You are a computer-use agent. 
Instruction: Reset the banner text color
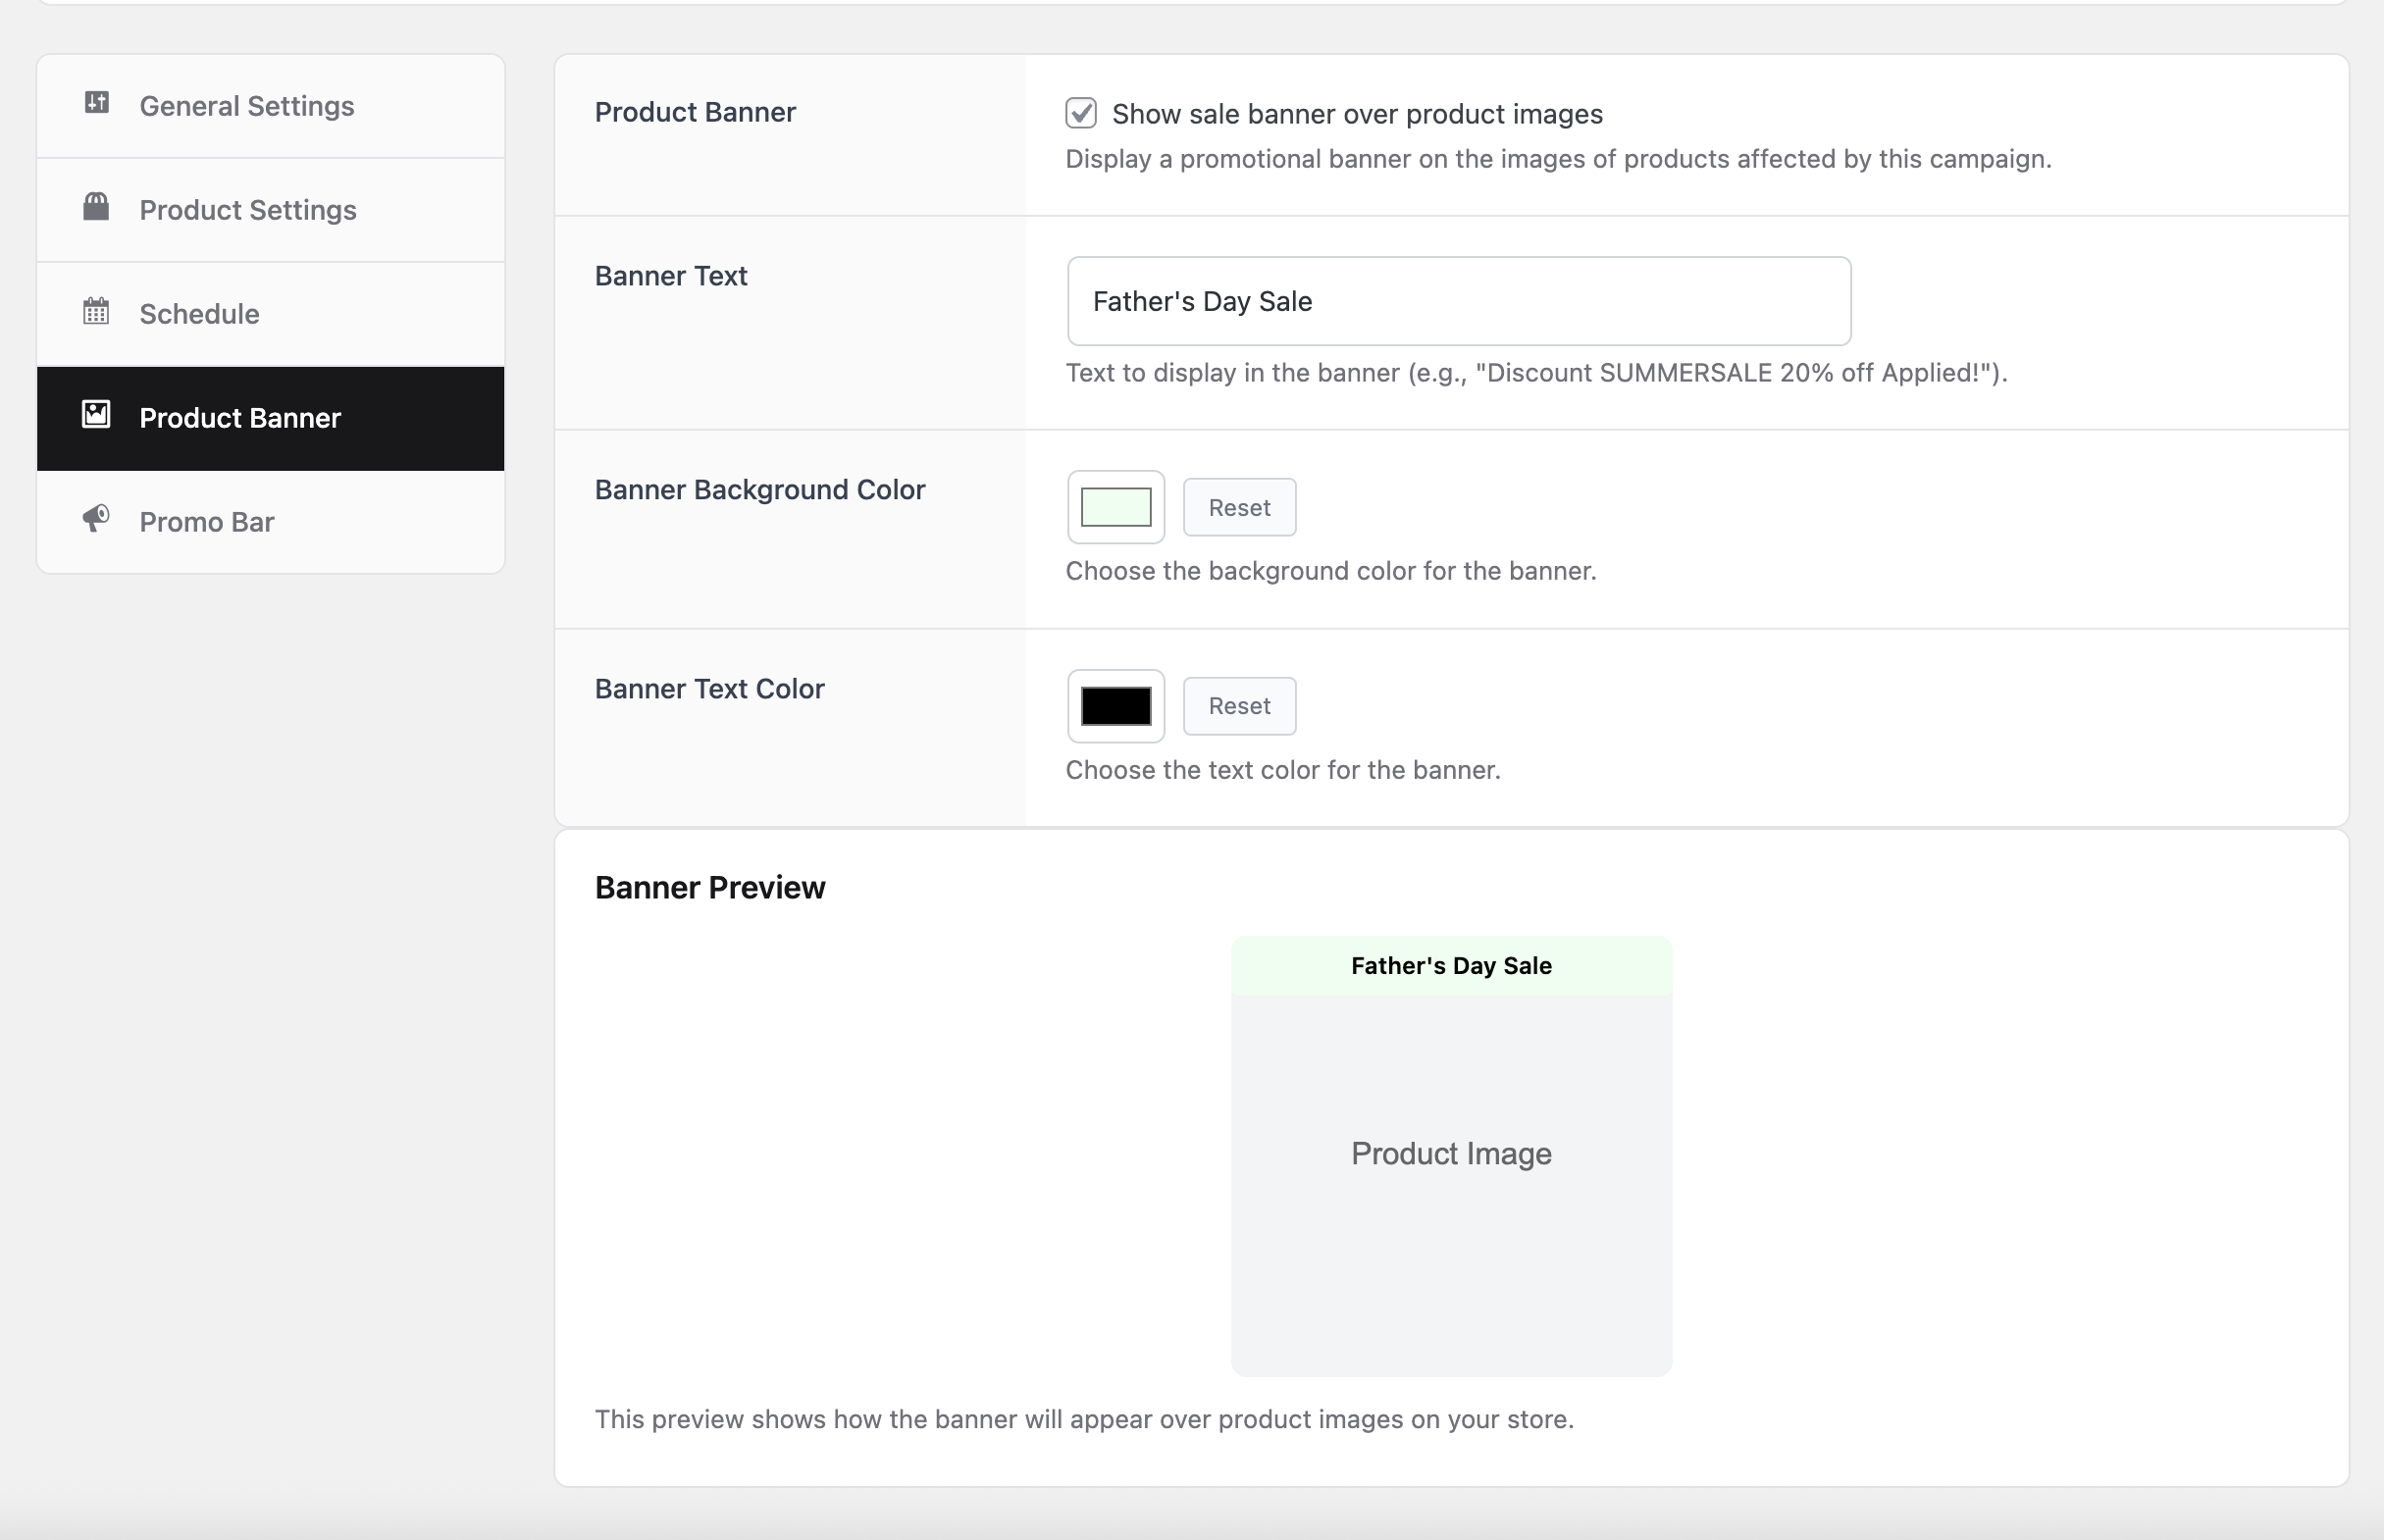coord(1239,706)
